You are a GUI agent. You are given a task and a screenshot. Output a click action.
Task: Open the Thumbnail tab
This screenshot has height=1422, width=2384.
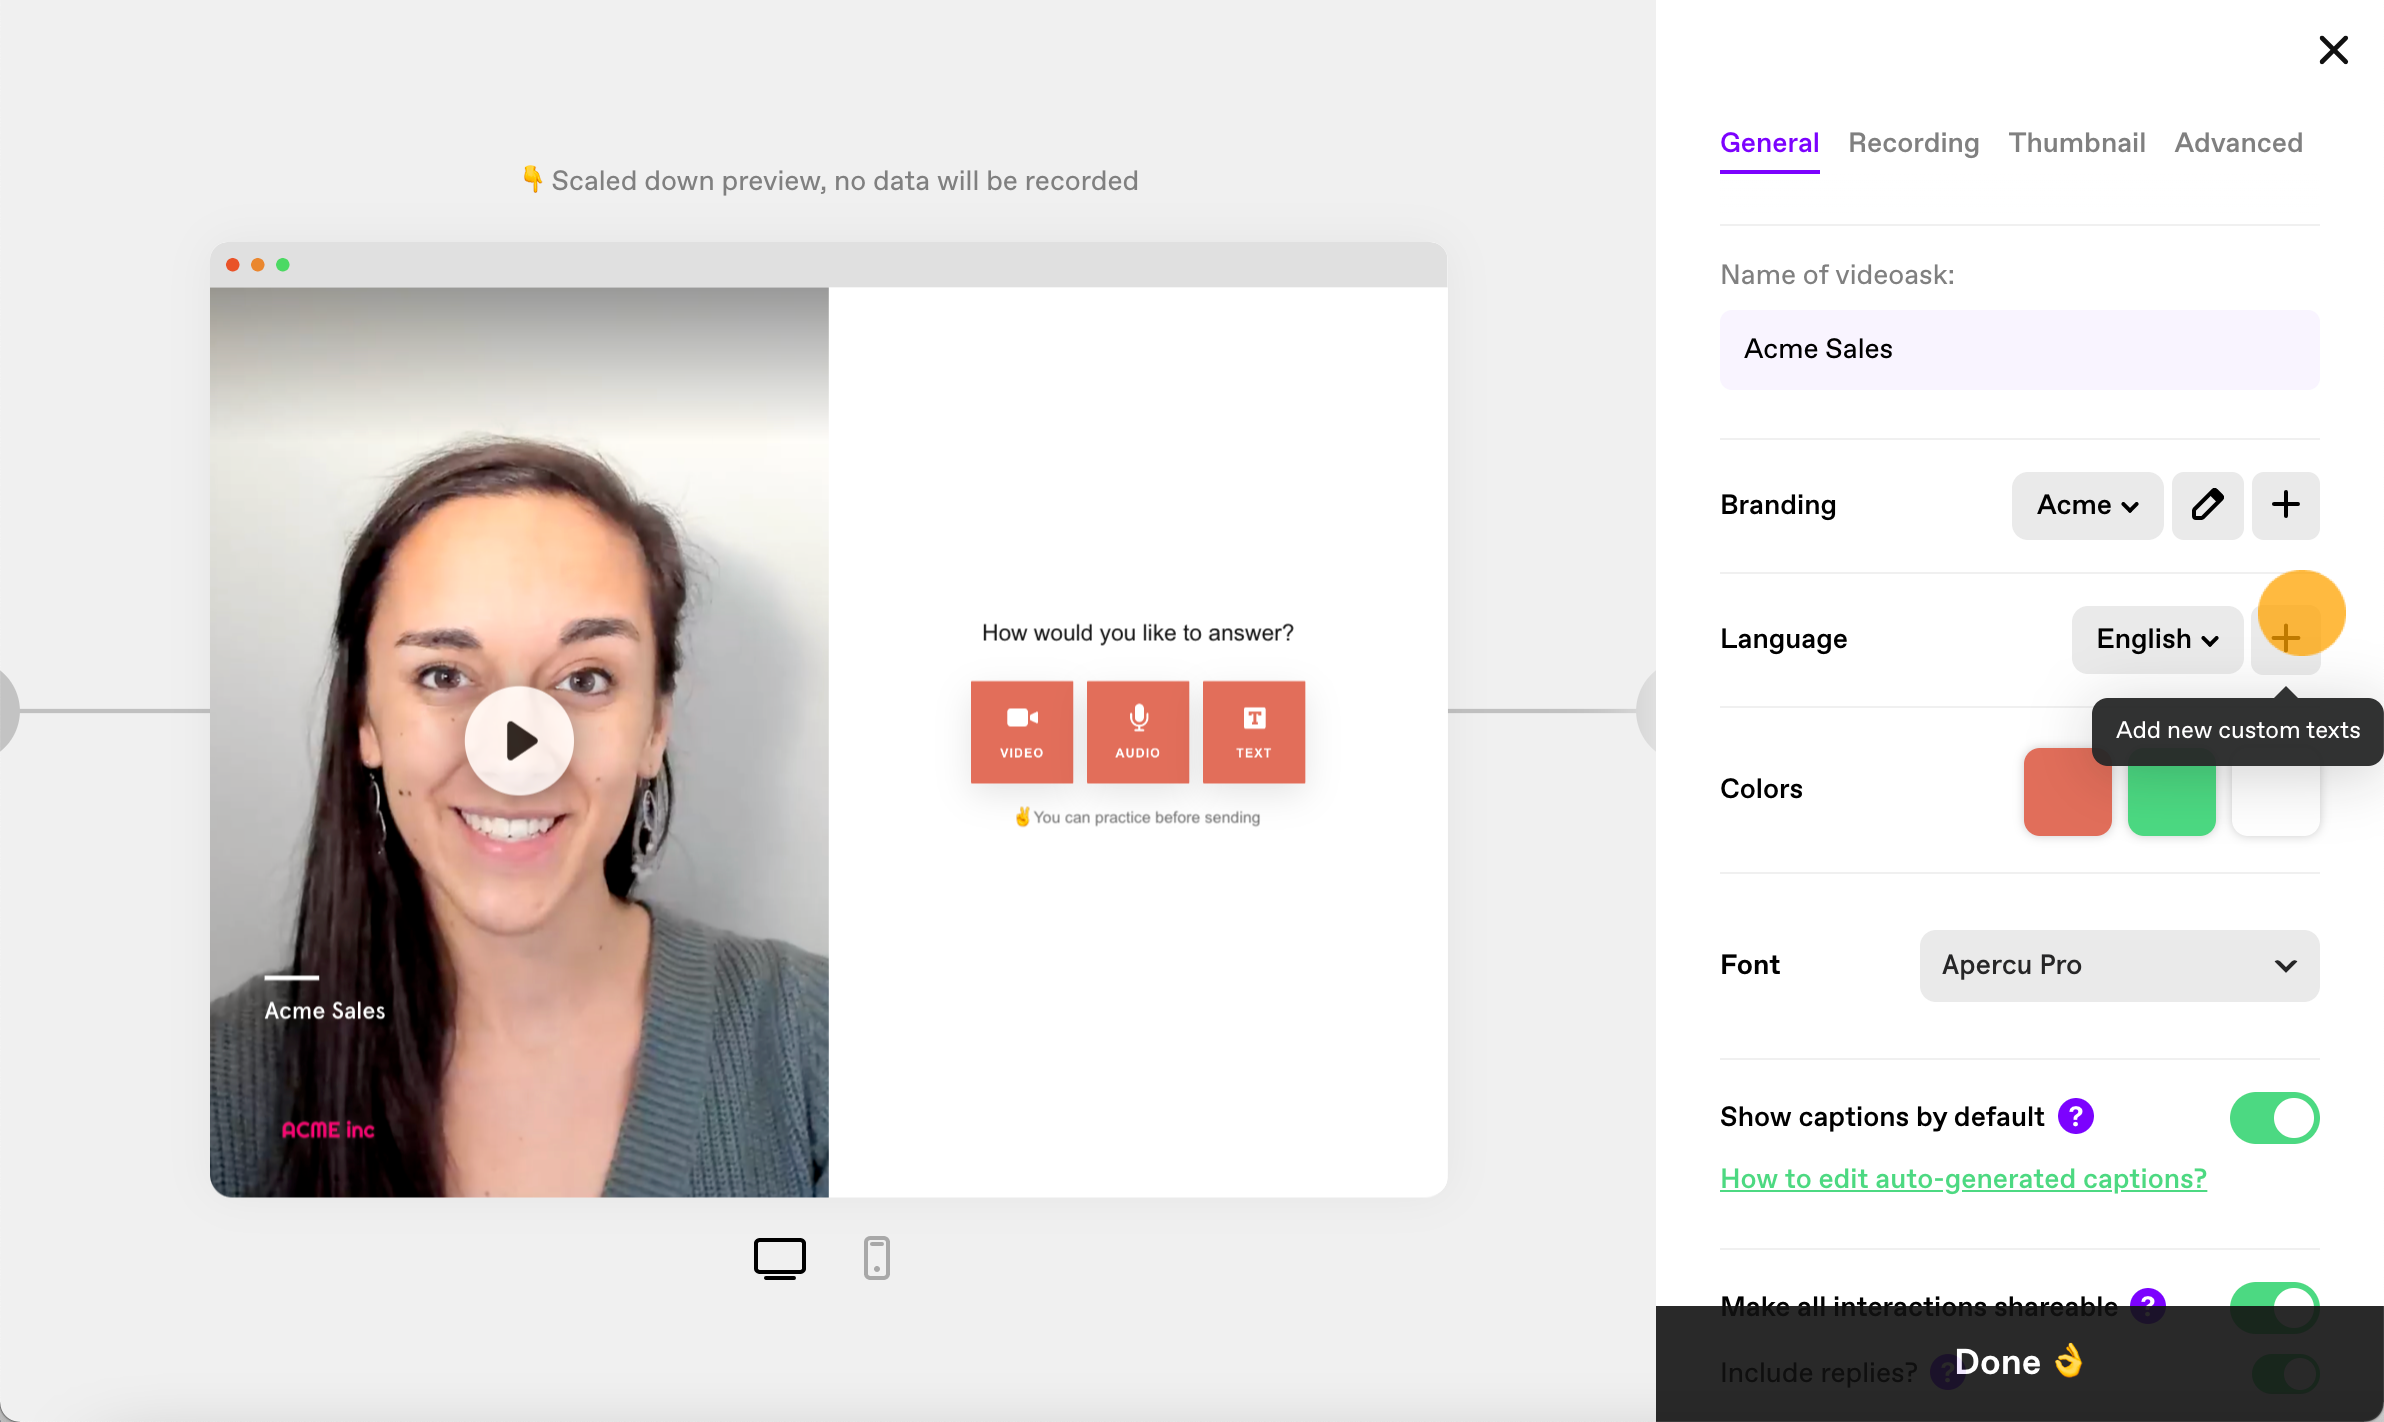pyautogui.click(x=2077, y=143)
